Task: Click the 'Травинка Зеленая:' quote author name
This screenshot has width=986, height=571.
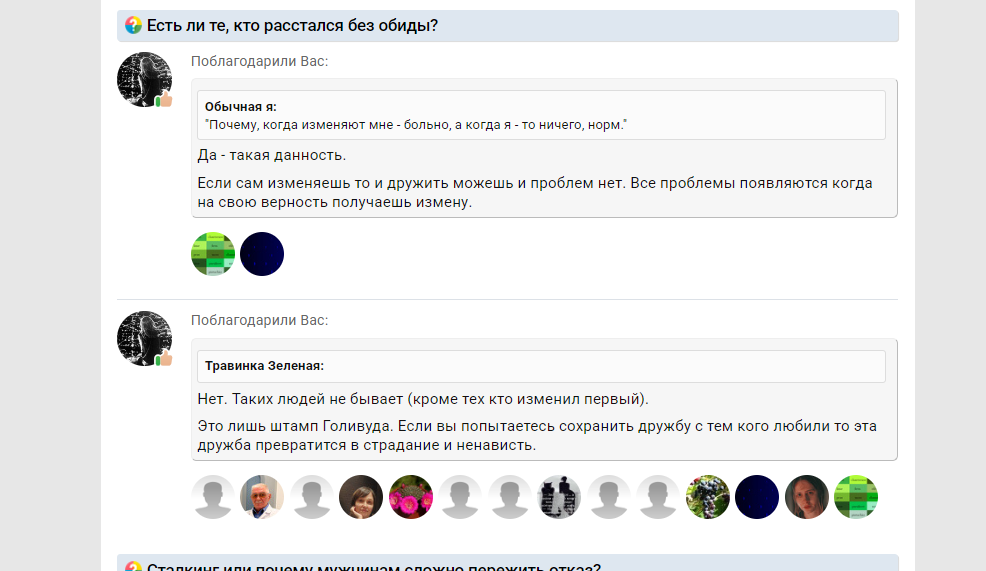Action: (264, 365)
